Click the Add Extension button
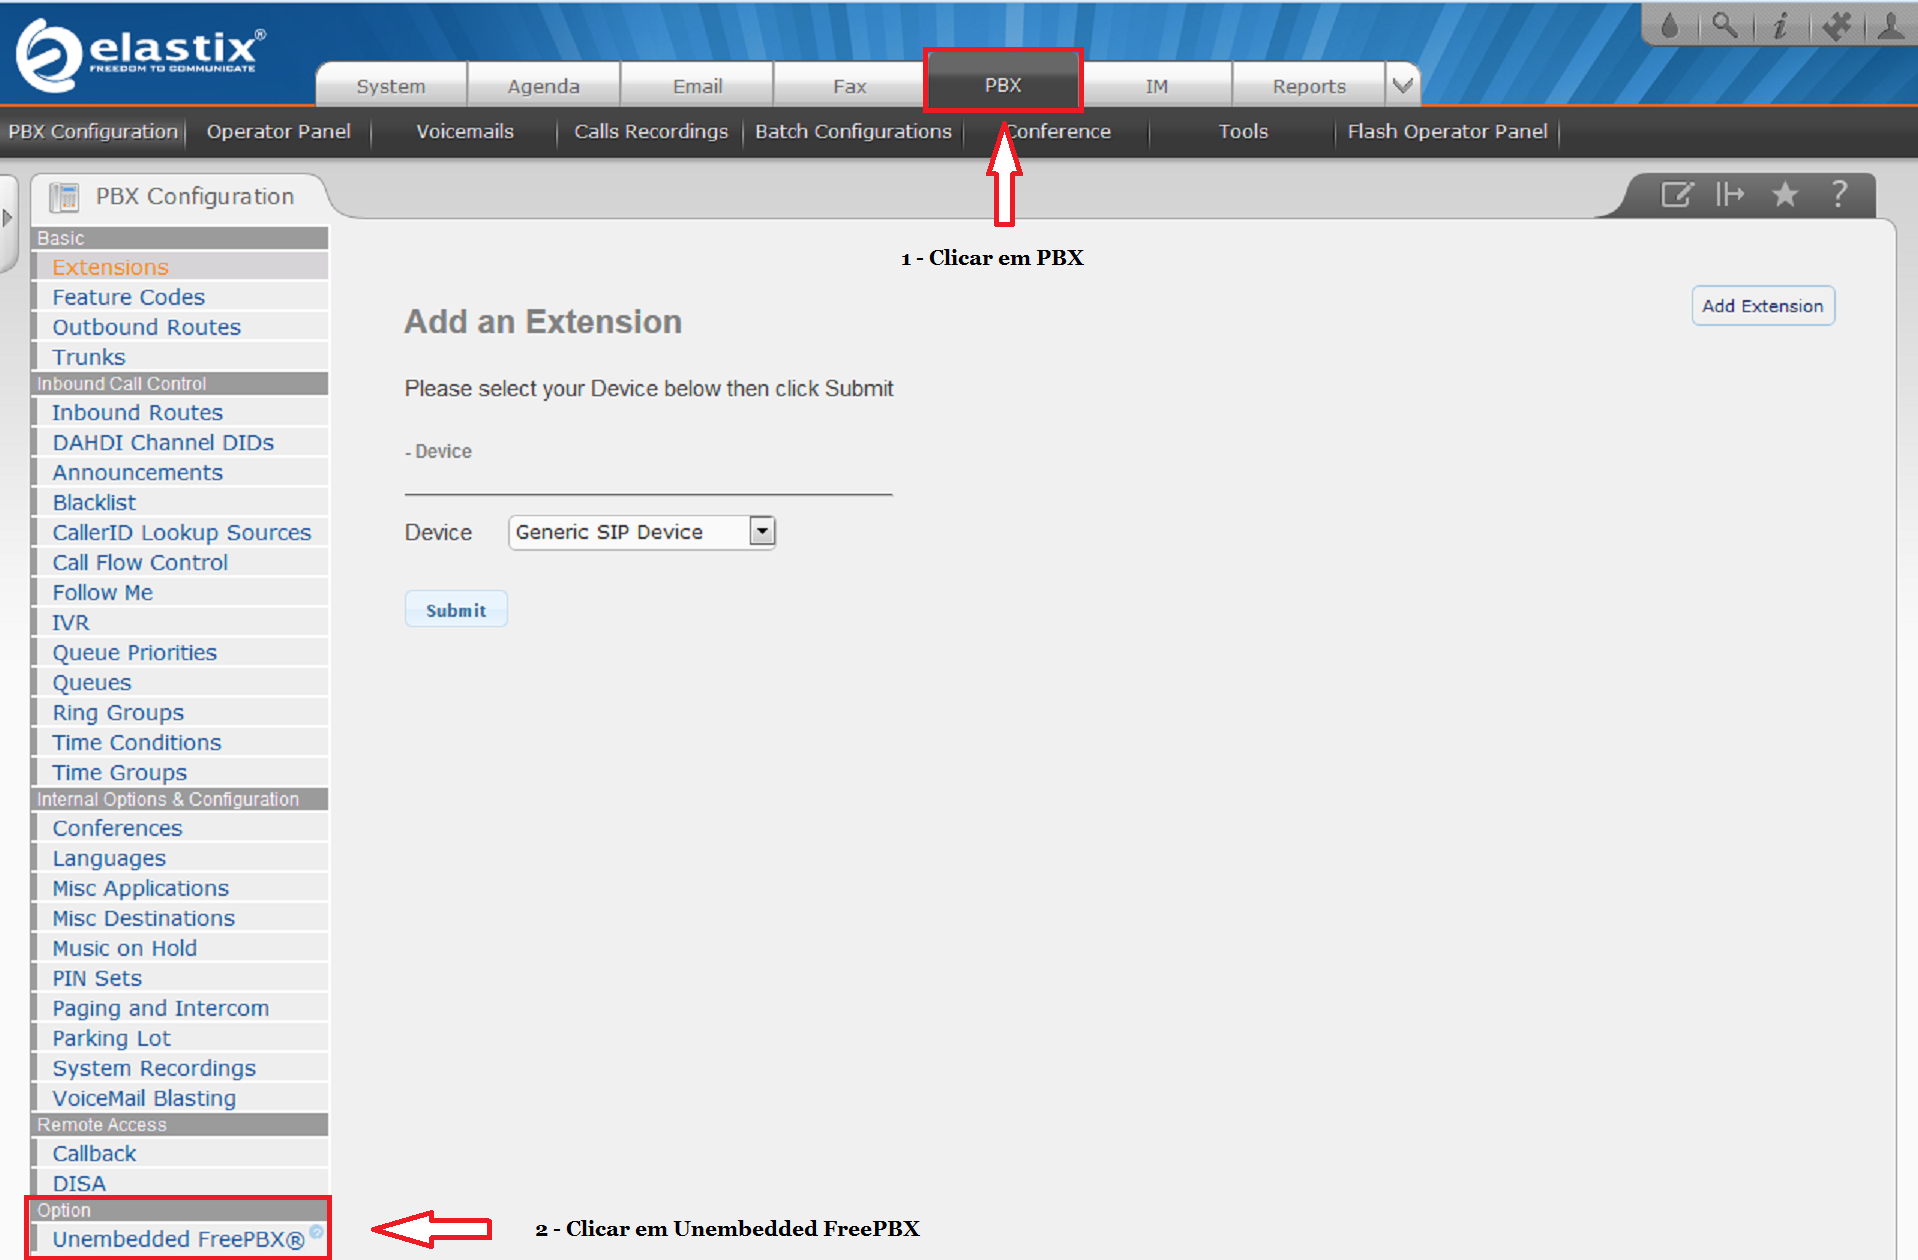 1762,306
